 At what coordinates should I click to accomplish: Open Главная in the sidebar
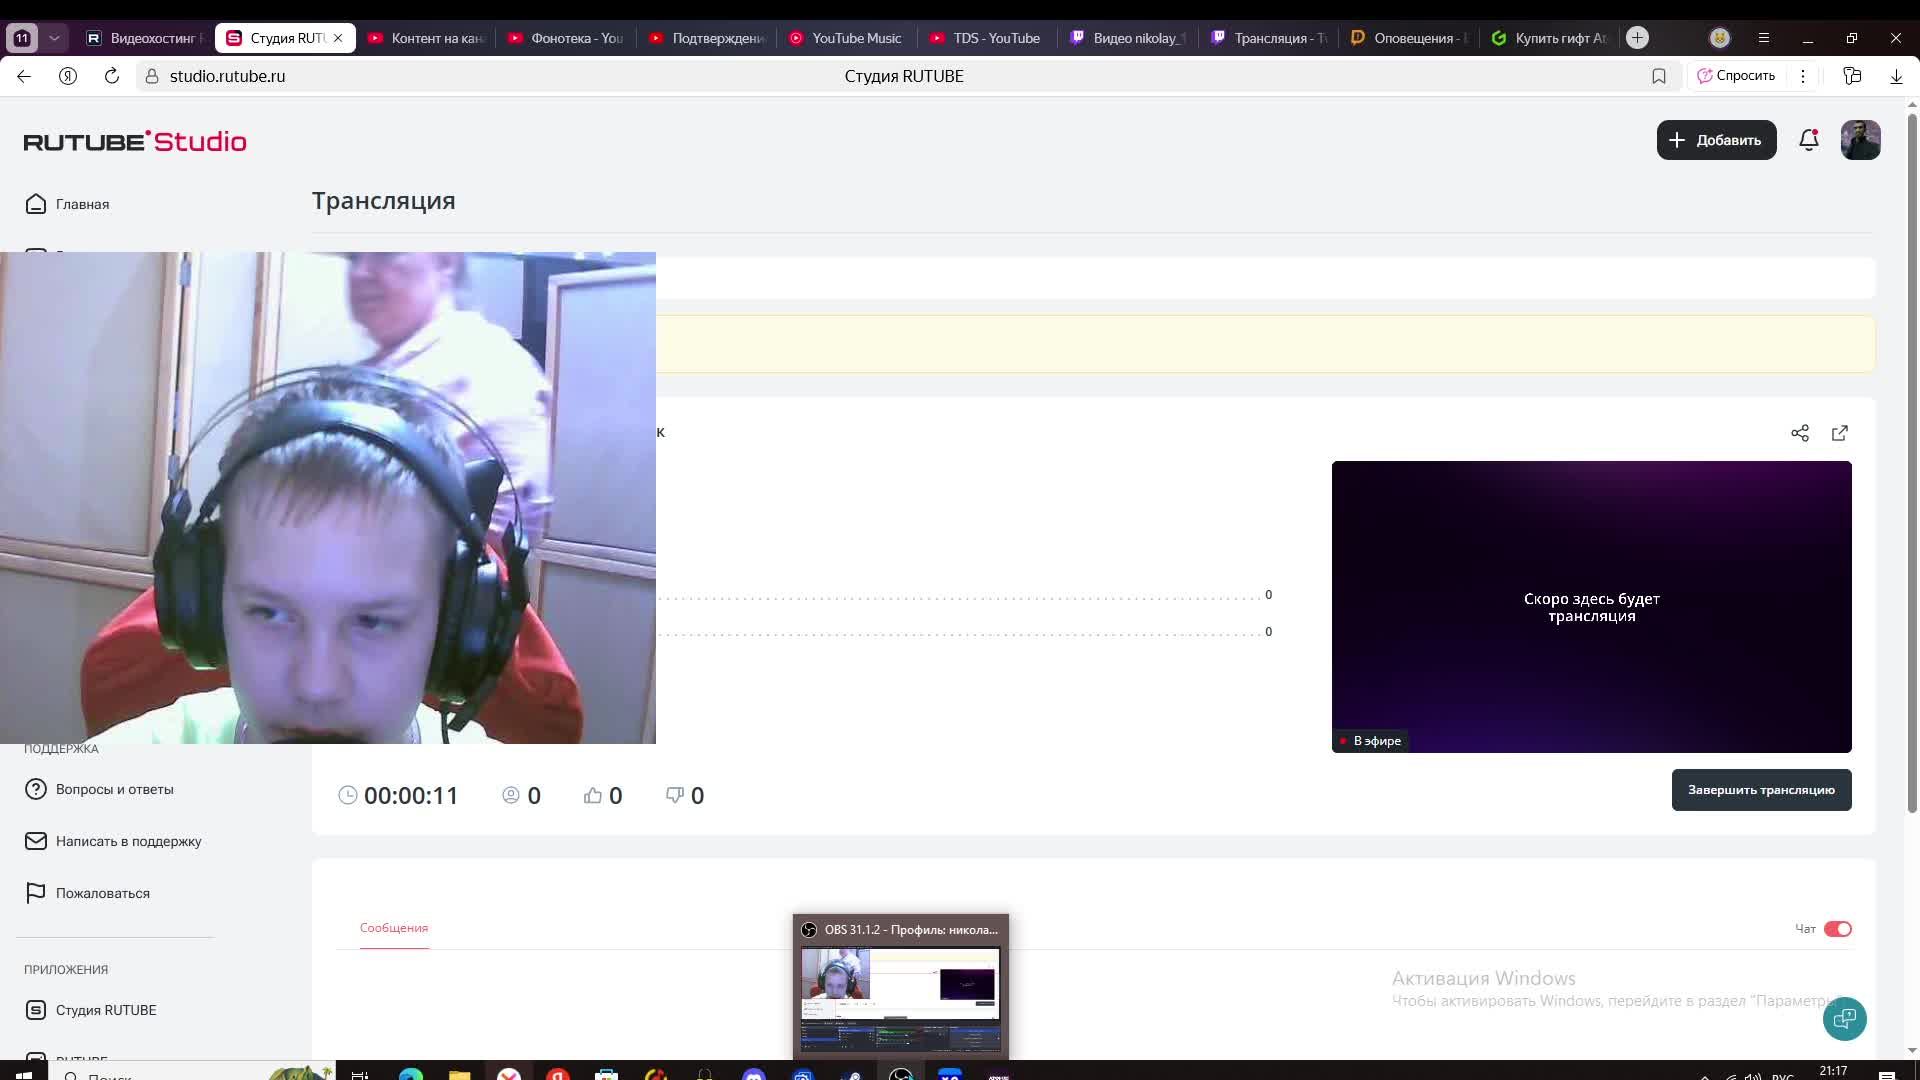click(82, 204)
